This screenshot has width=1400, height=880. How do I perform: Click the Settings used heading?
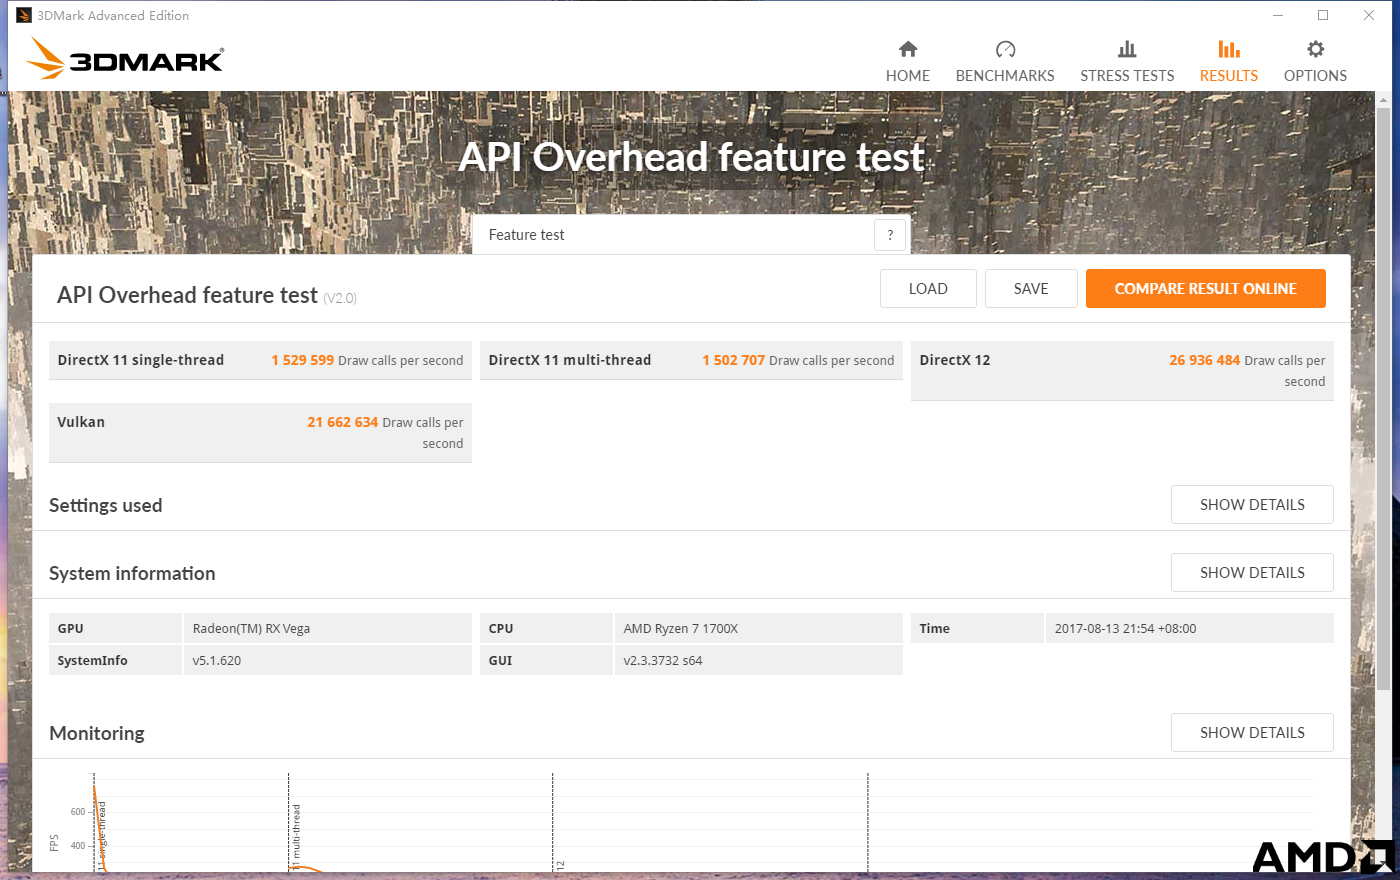tap(105, 505)
